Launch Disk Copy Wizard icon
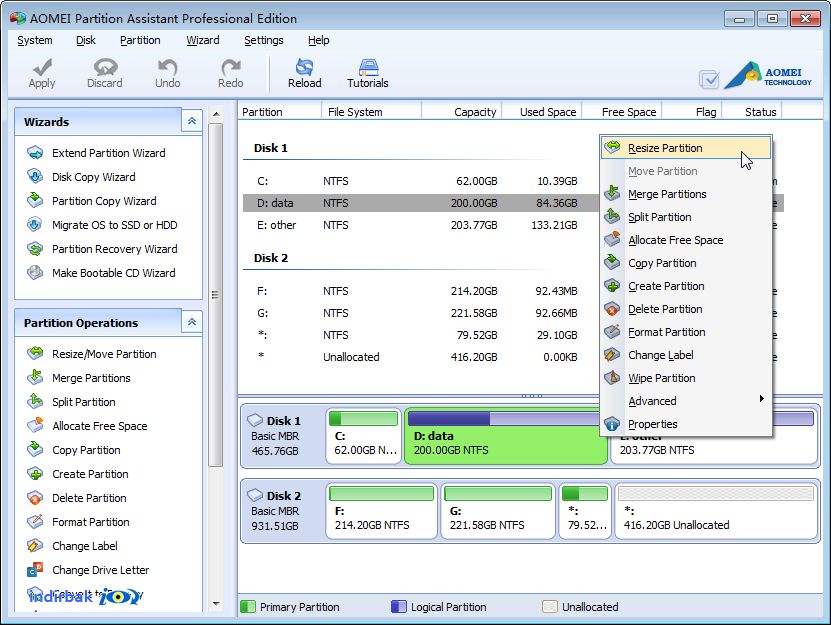Screen dimensions: 831x625 click(35, 177)
